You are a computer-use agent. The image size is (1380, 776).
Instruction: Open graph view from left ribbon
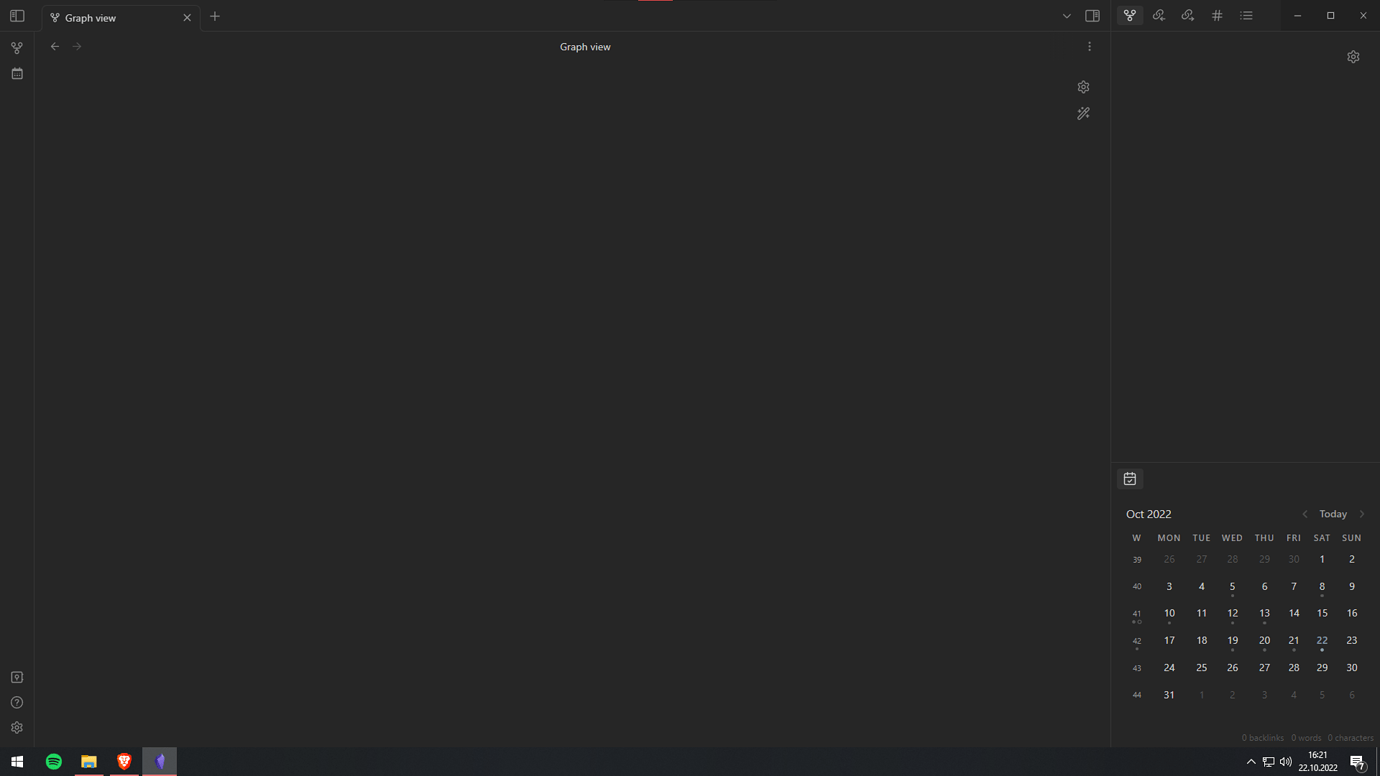[17, 48]
